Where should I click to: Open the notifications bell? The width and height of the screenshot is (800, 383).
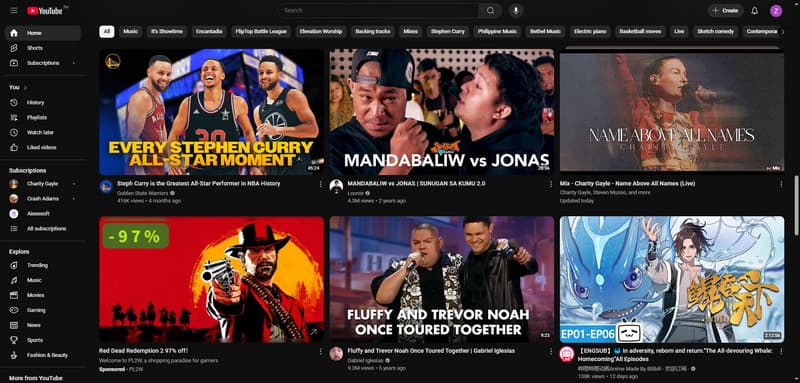tap(755, 11)
